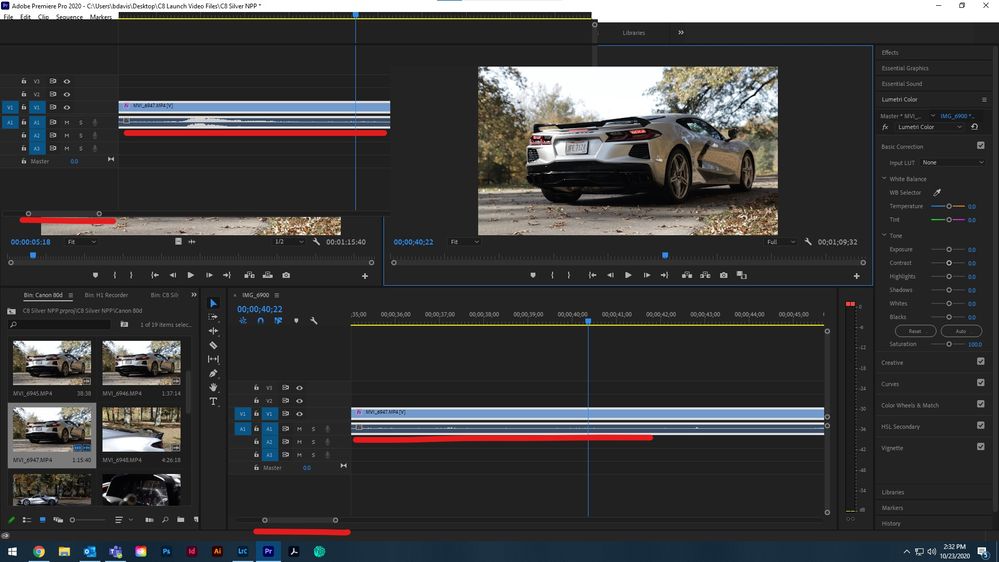Select the Razor tool in the toolbar

[x=213, y=345]
